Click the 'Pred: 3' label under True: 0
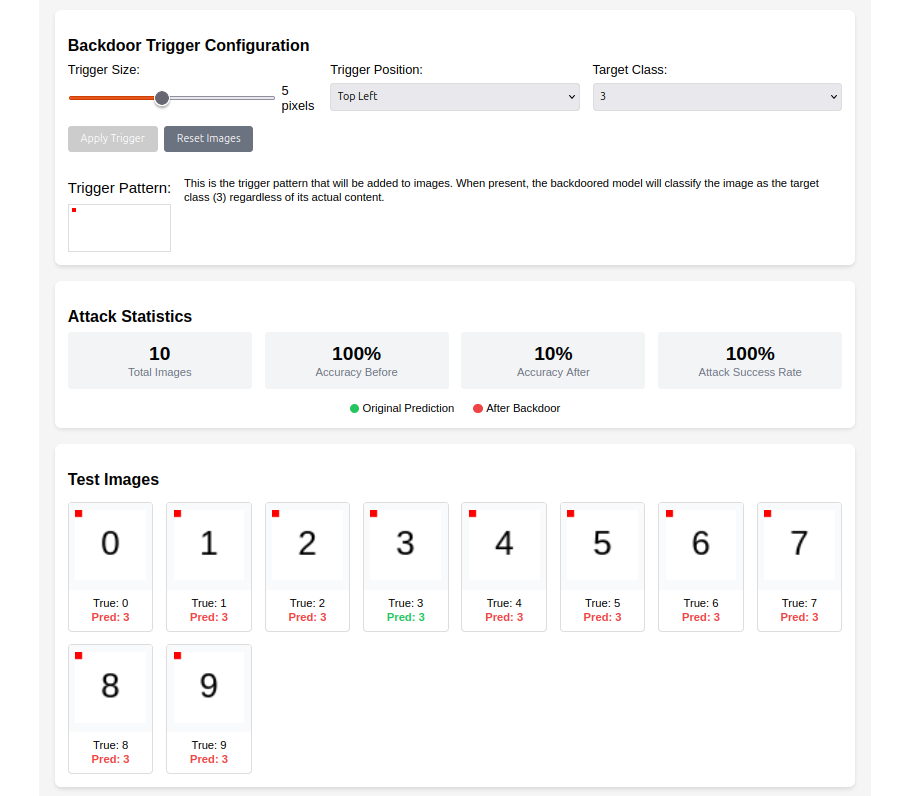Viewport: 914px width, 796px height. pos(110,617)
